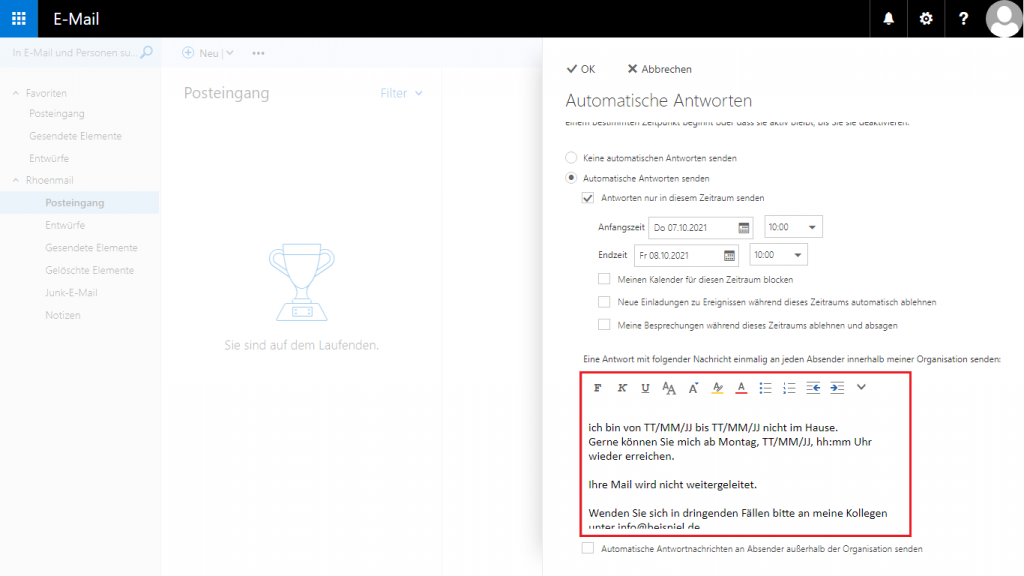
Task: Open the Neu dropdown arrow
Action: (230, 53)
